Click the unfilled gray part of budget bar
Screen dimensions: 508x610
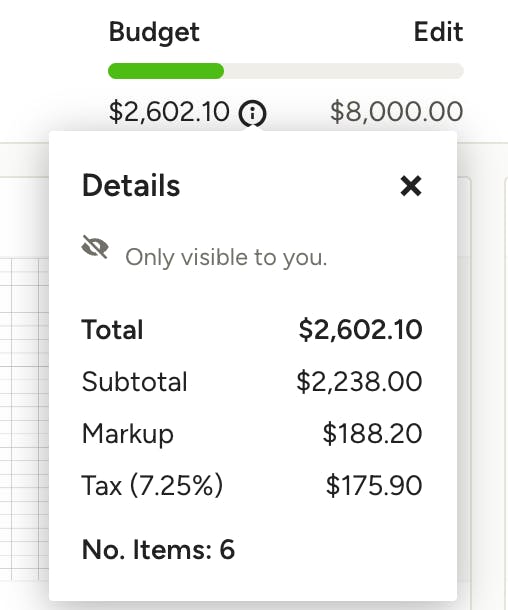(343, 71)
